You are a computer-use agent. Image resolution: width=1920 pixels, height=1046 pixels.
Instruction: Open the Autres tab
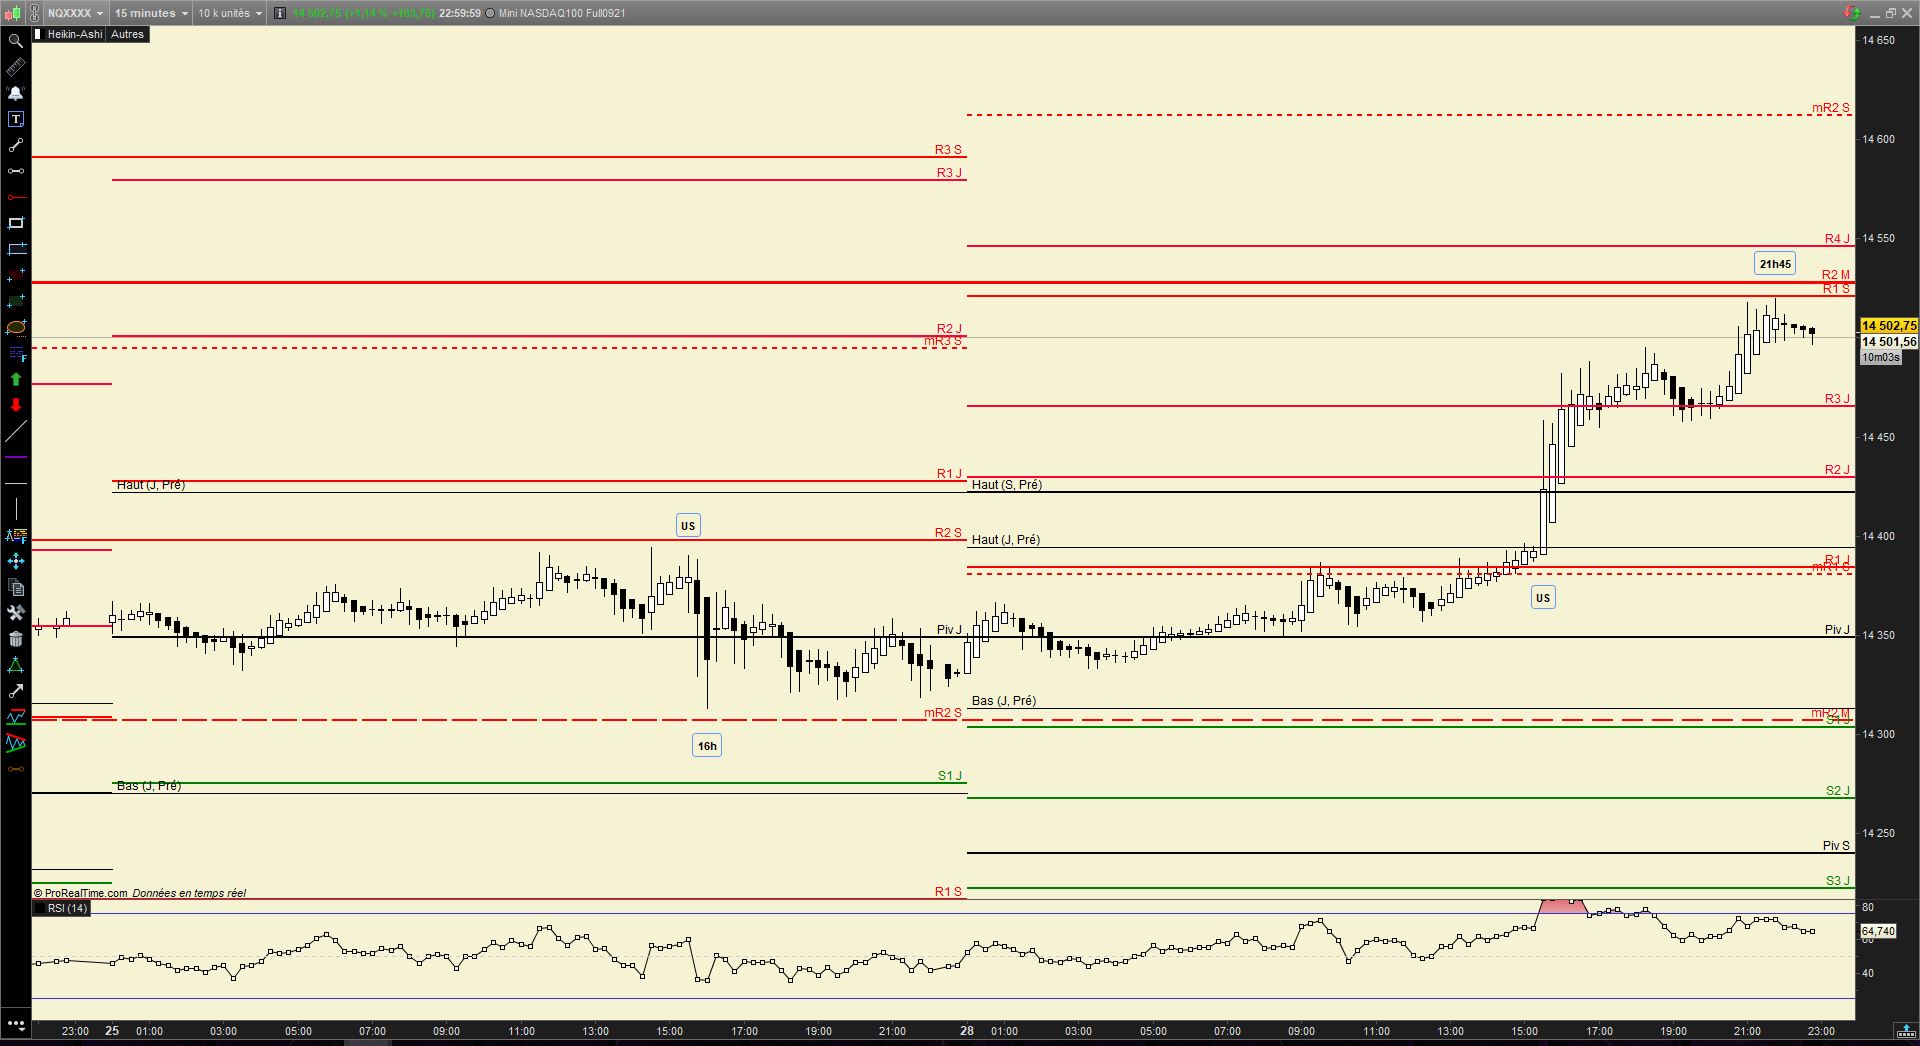[x=128, y=34]
